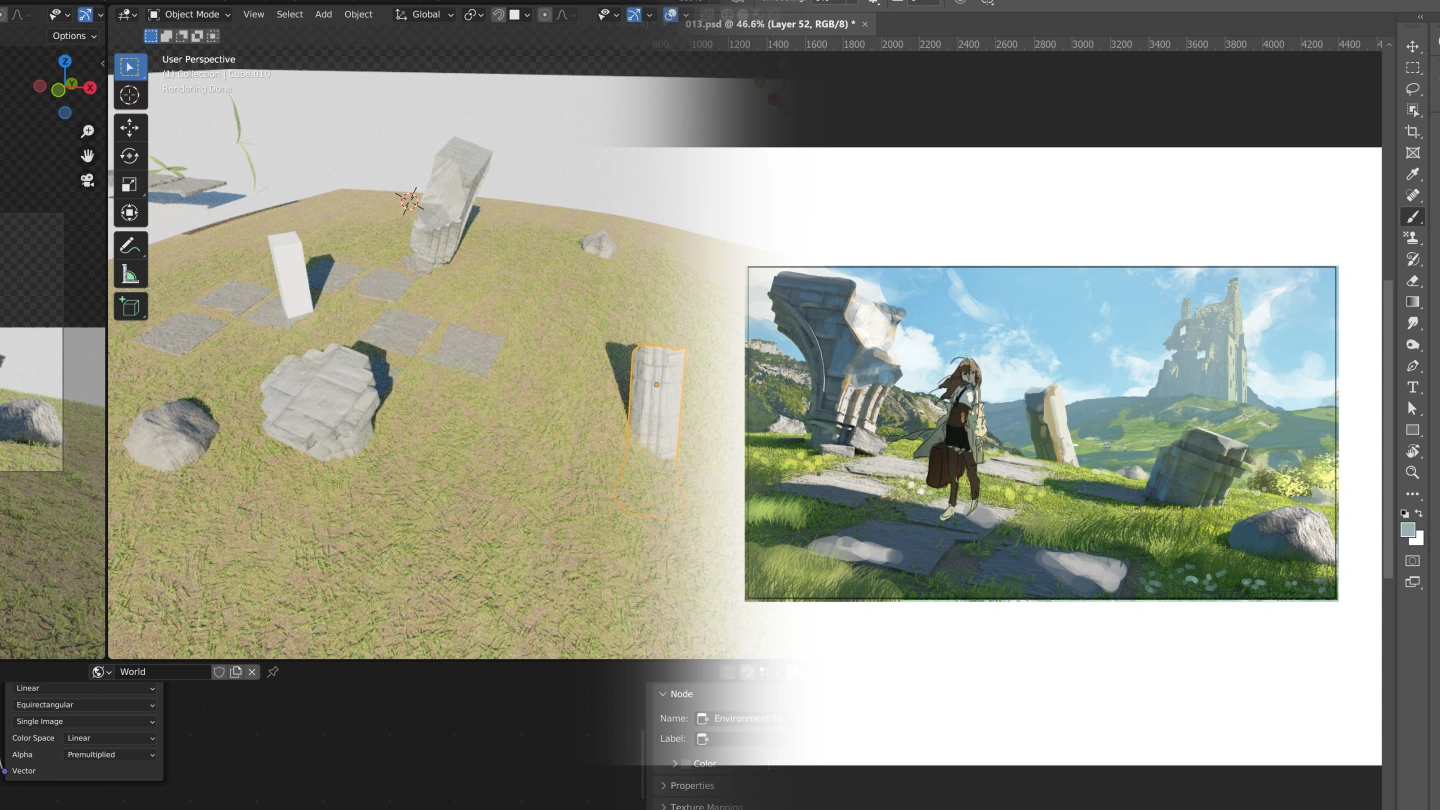
Task: Choose the Type tool in Photoshop's toolbar
Action: (x=1413, y=387)
